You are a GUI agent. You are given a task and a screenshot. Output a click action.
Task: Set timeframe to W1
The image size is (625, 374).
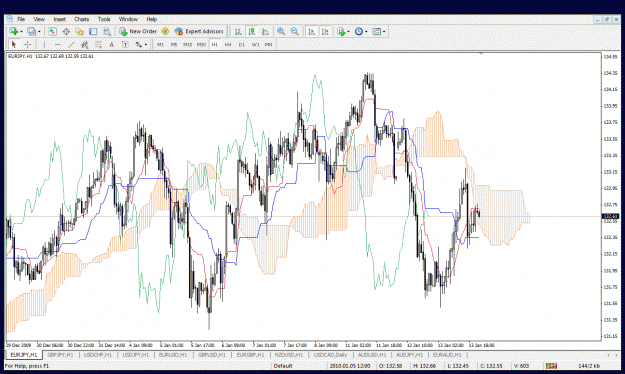click(x=255, y=45)
